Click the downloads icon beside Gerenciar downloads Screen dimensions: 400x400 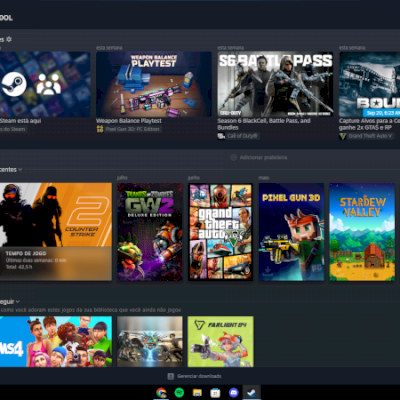click(171, 376)
